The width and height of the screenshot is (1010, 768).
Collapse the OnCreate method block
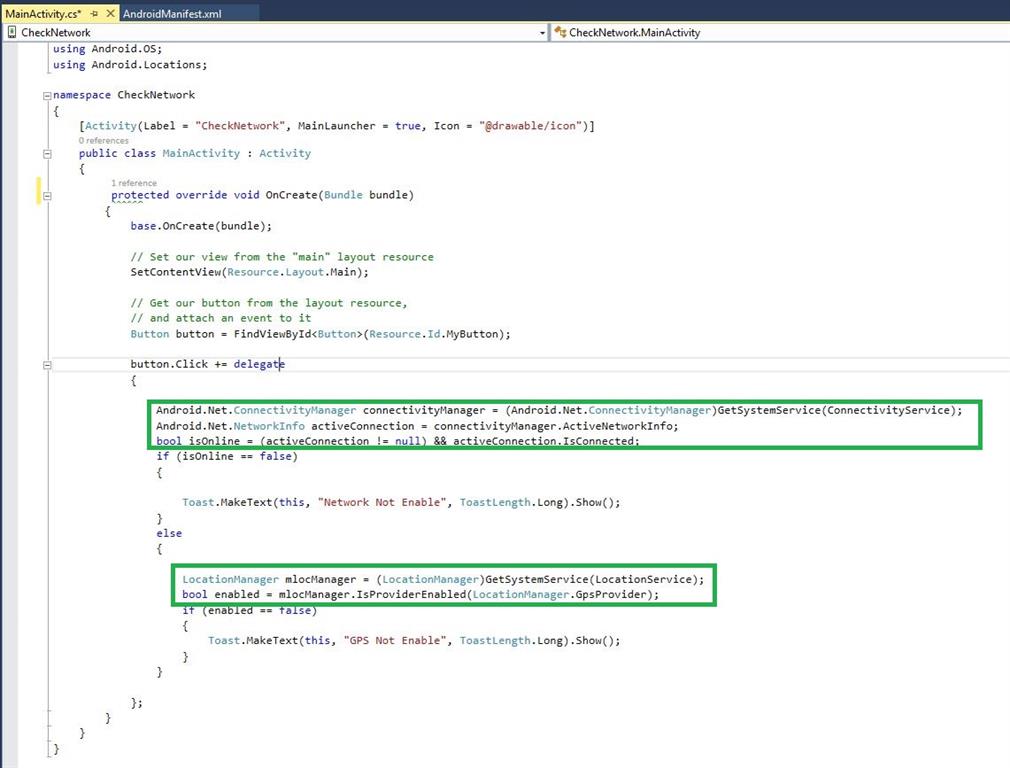tap(46, 195)
